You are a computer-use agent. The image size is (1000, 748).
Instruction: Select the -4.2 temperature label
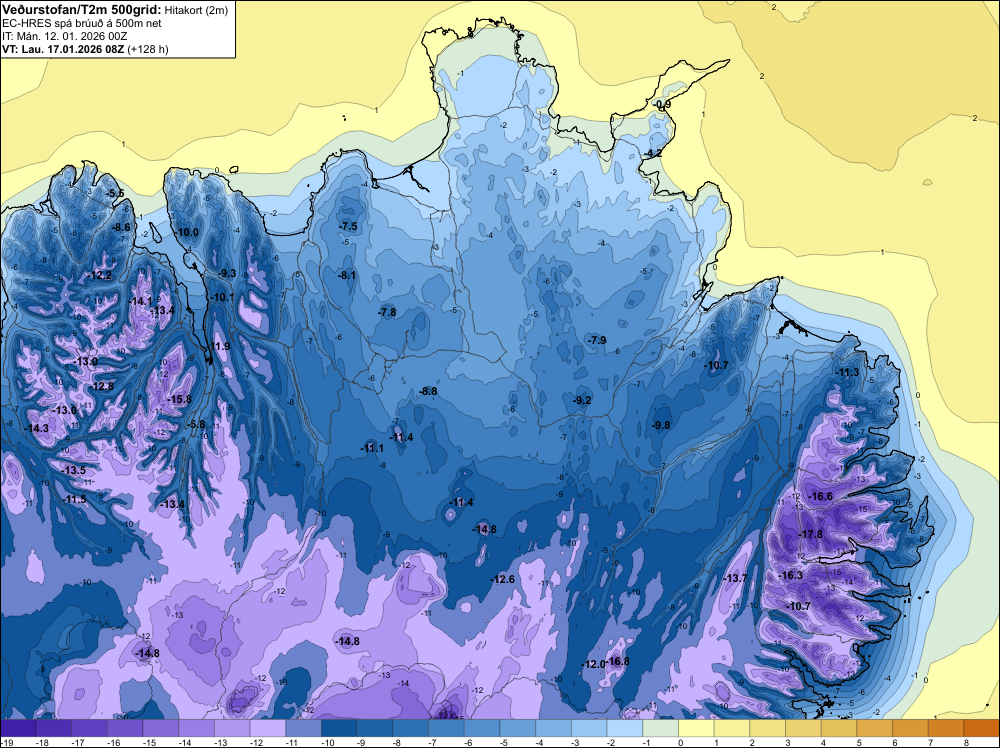(x=652, y=154)
